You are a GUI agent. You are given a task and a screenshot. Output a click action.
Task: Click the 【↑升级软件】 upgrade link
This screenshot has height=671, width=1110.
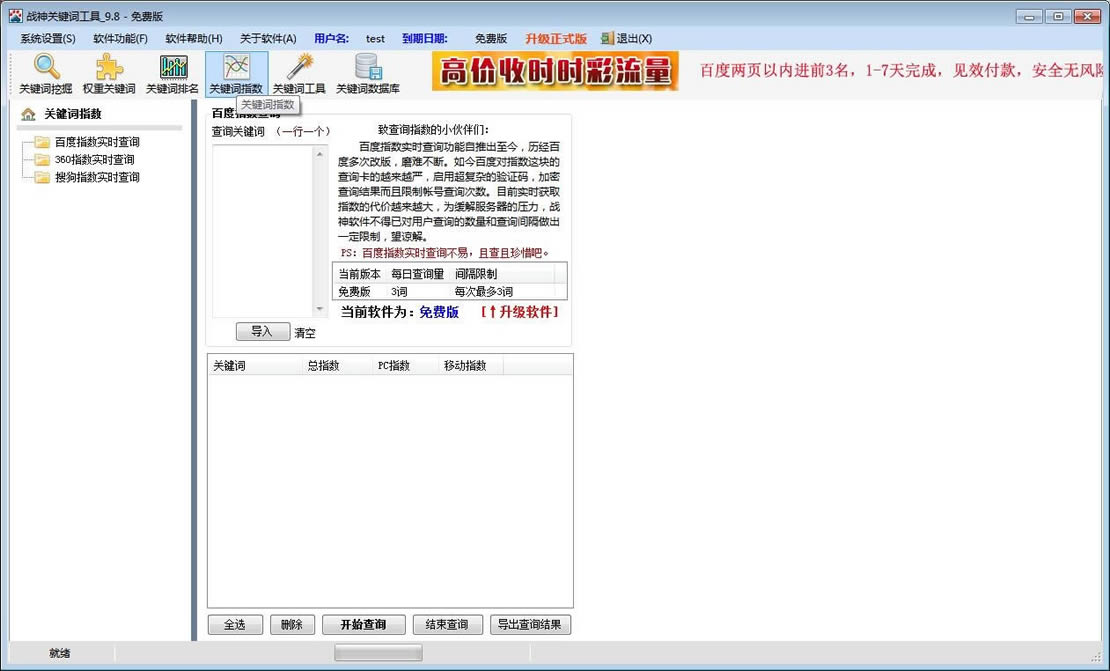[x=520, y=312]
